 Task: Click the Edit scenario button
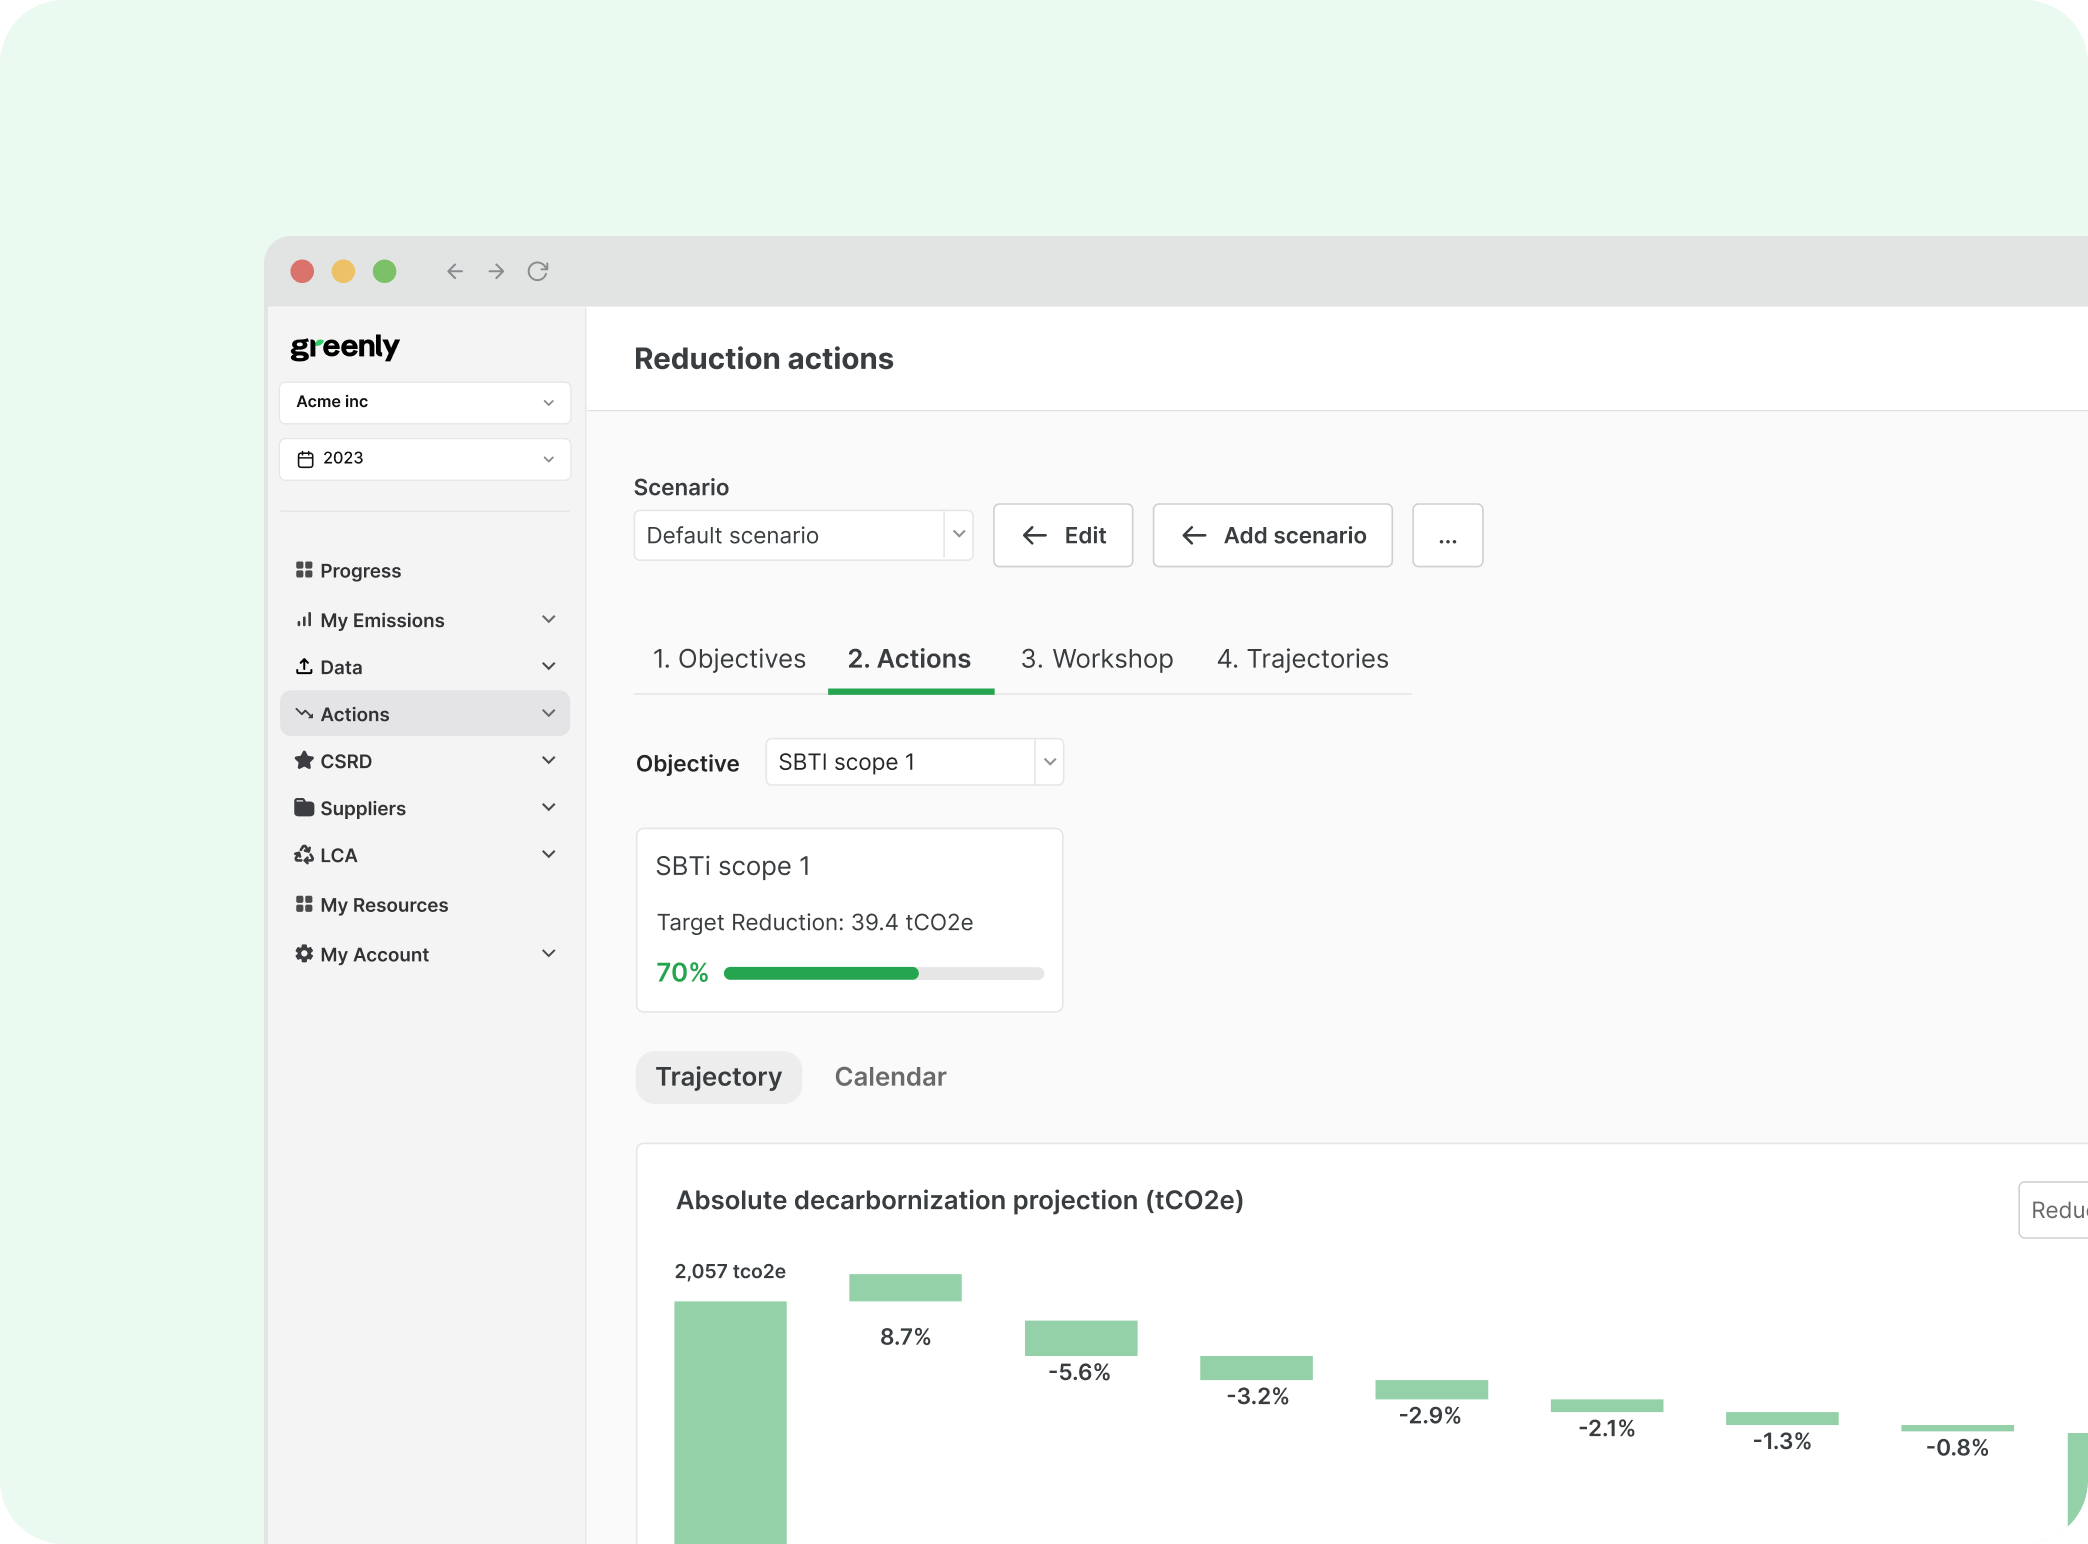tap(1062, 535)
